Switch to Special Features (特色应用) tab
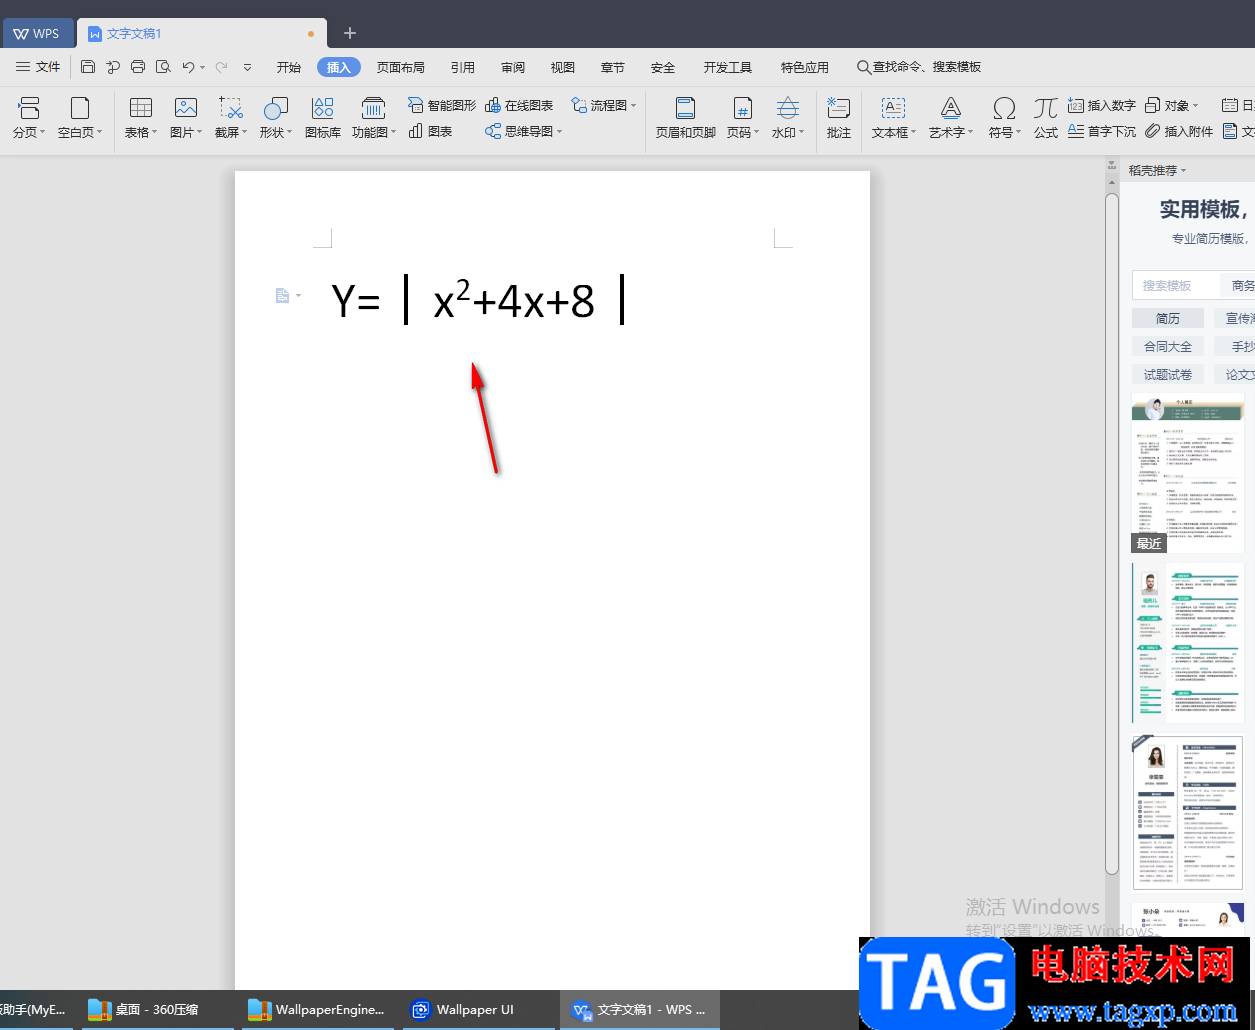This screenshot has height=1030, width=1255. pyautogui.click(x=805, y=67)
